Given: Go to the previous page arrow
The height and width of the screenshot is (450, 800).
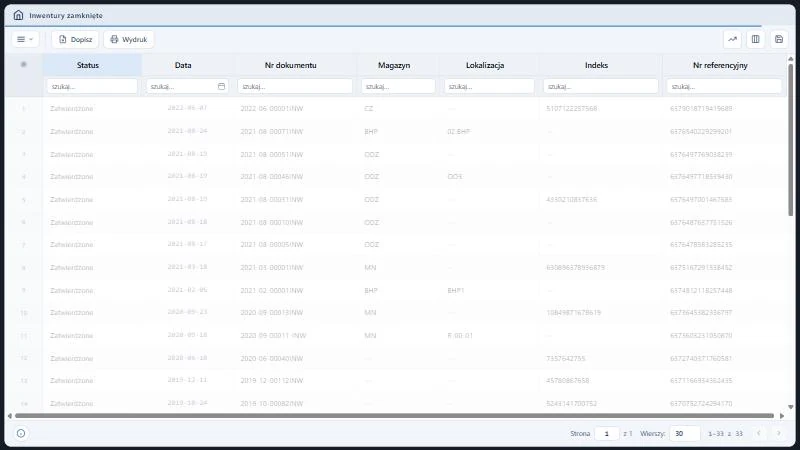Looking at the screenshot, I should pyautogui.click(x=759, y=433).
